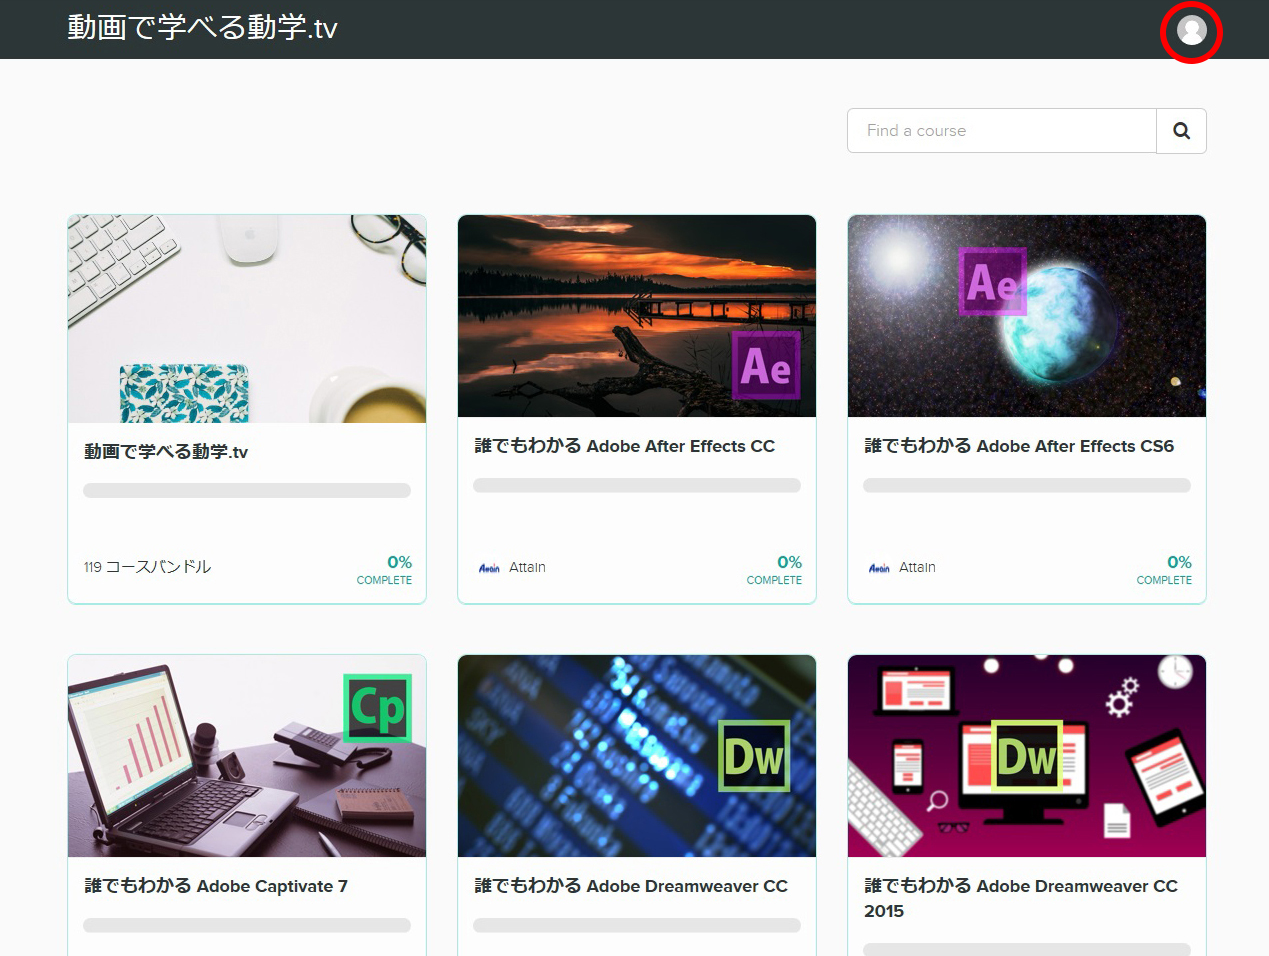Image resolution: width=1269 pixels, height=956 pixels.
Task: Click 0% COMPLETE on 動画で学べる動学.tv card
Action: pos(385,570)
